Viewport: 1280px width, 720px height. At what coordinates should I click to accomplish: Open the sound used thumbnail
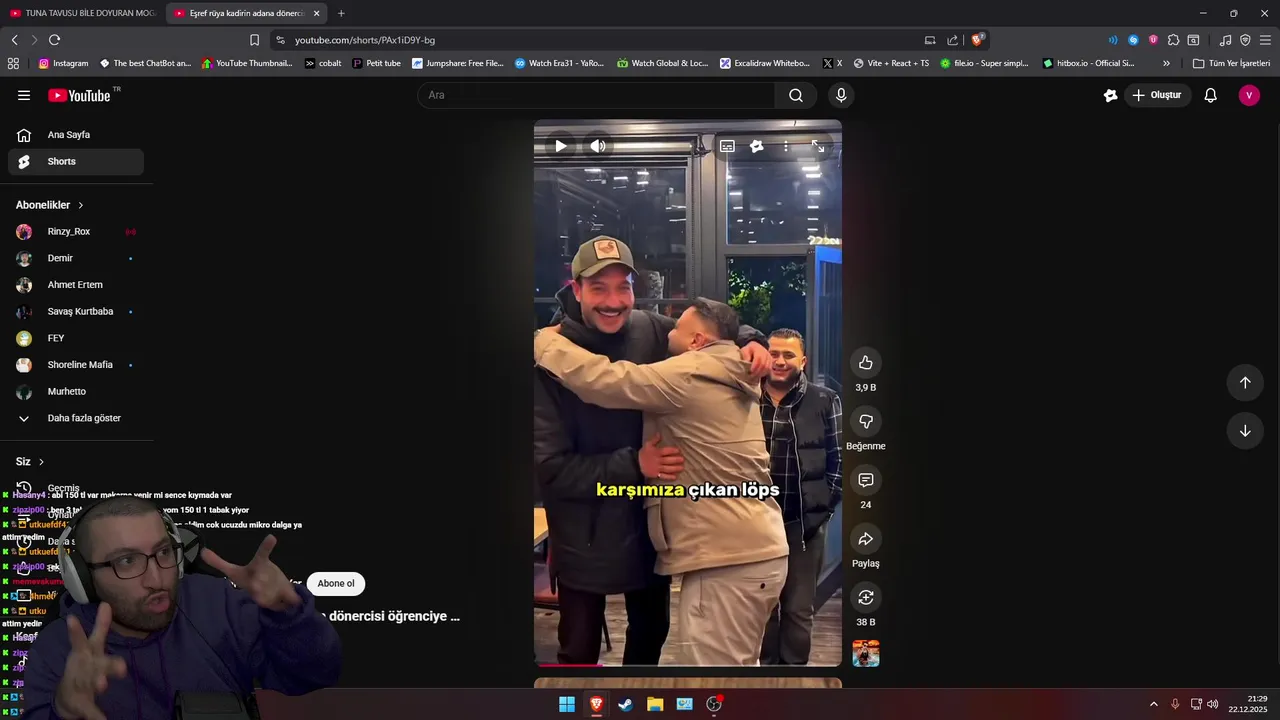(x=866, y=653)
